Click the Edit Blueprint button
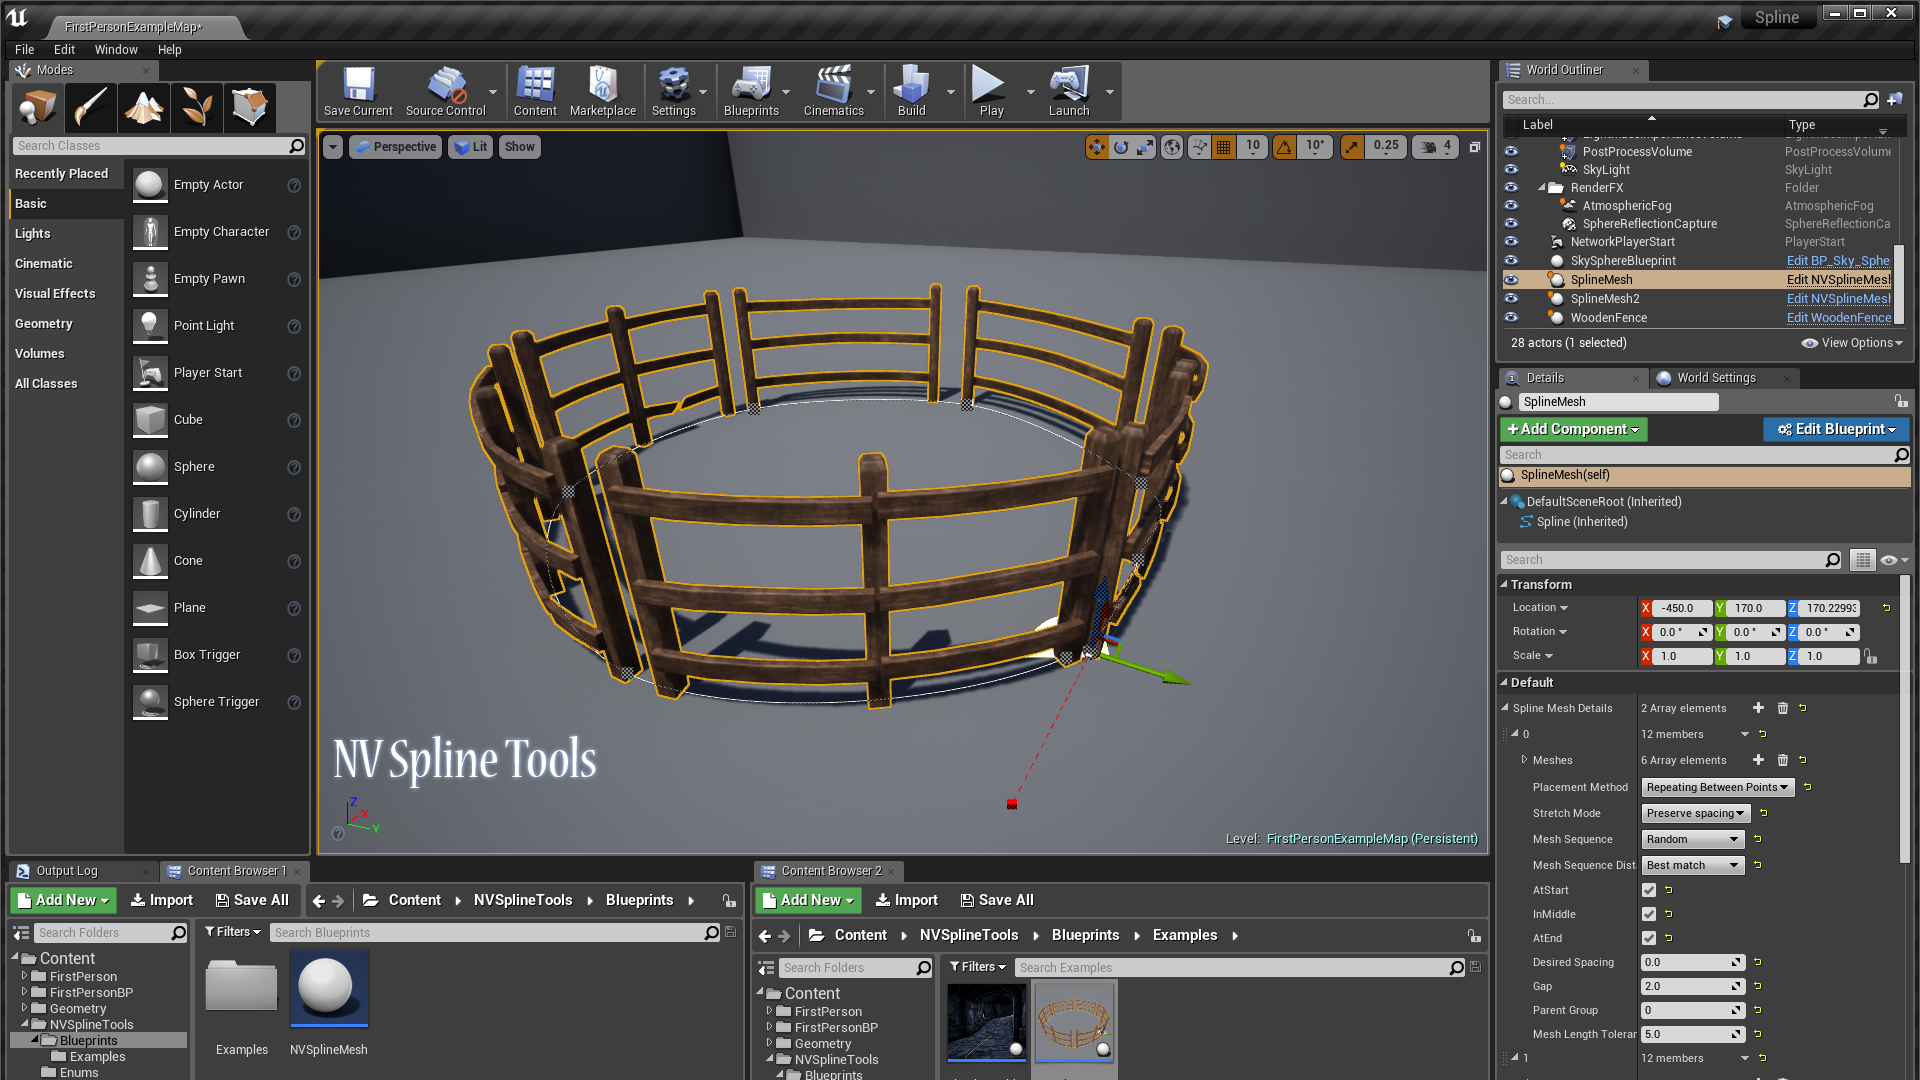The height and width of the screenshot is (1080, 1920). [1836, 429]
